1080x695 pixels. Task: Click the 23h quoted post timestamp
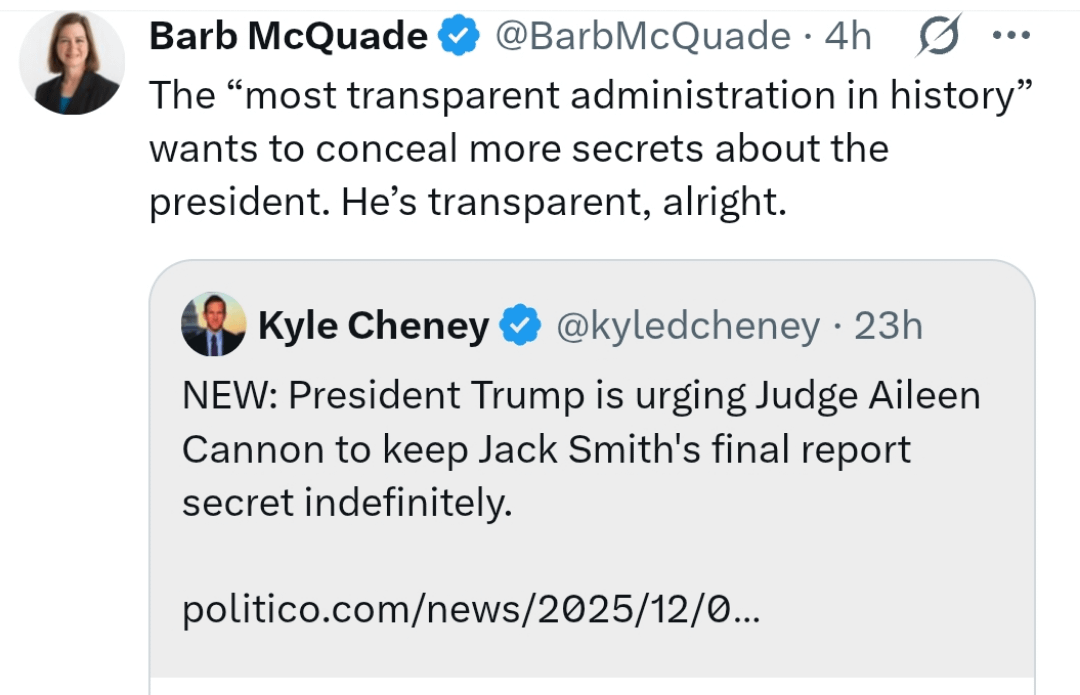(x=888, y=326)
